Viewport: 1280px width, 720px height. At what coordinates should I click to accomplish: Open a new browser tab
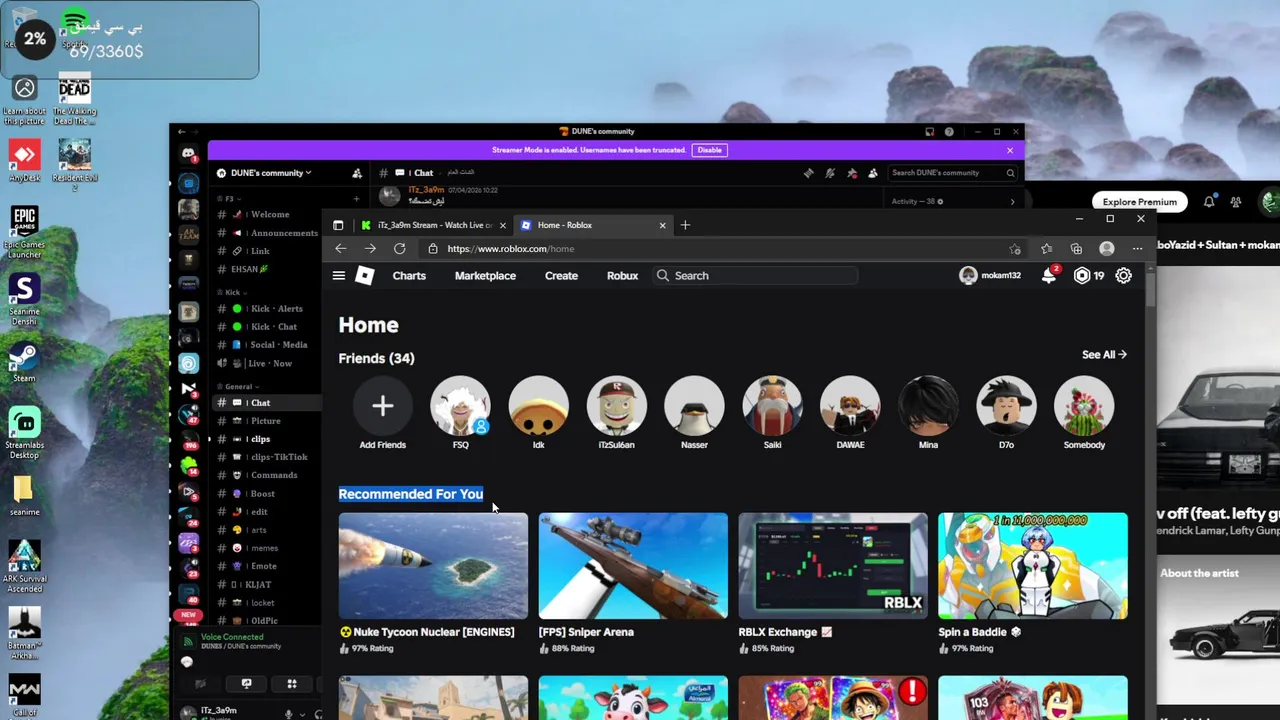[685, 225]
